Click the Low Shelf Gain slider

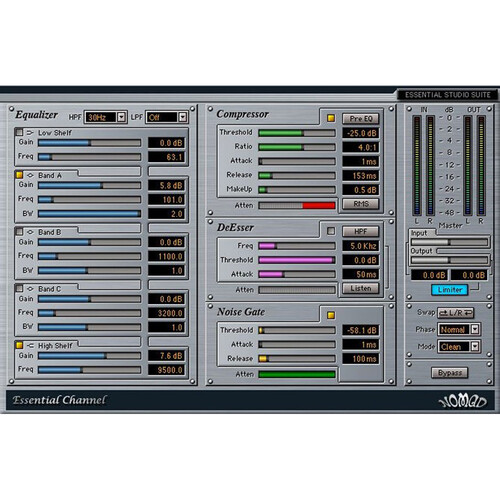point(89,143)
